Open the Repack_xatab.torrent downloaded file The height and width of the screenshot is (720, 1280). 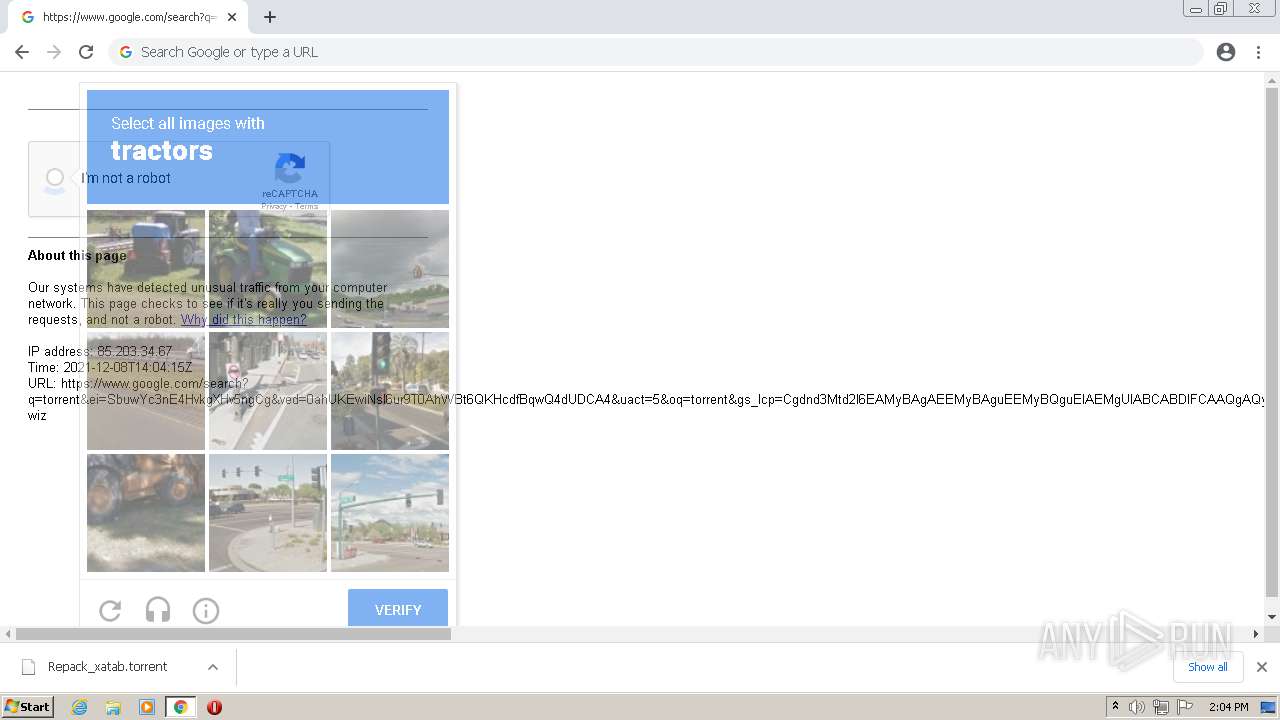coord(107,667)
